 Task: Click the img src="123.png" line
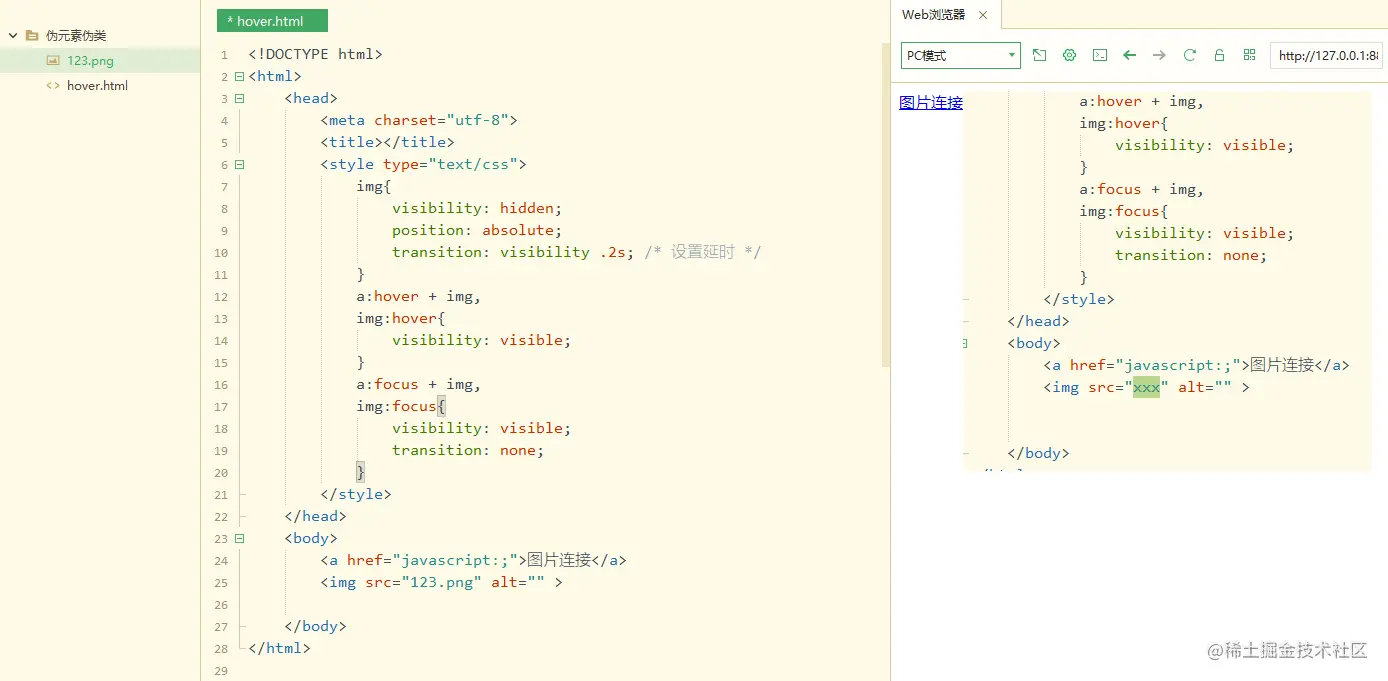pos(441,582)
